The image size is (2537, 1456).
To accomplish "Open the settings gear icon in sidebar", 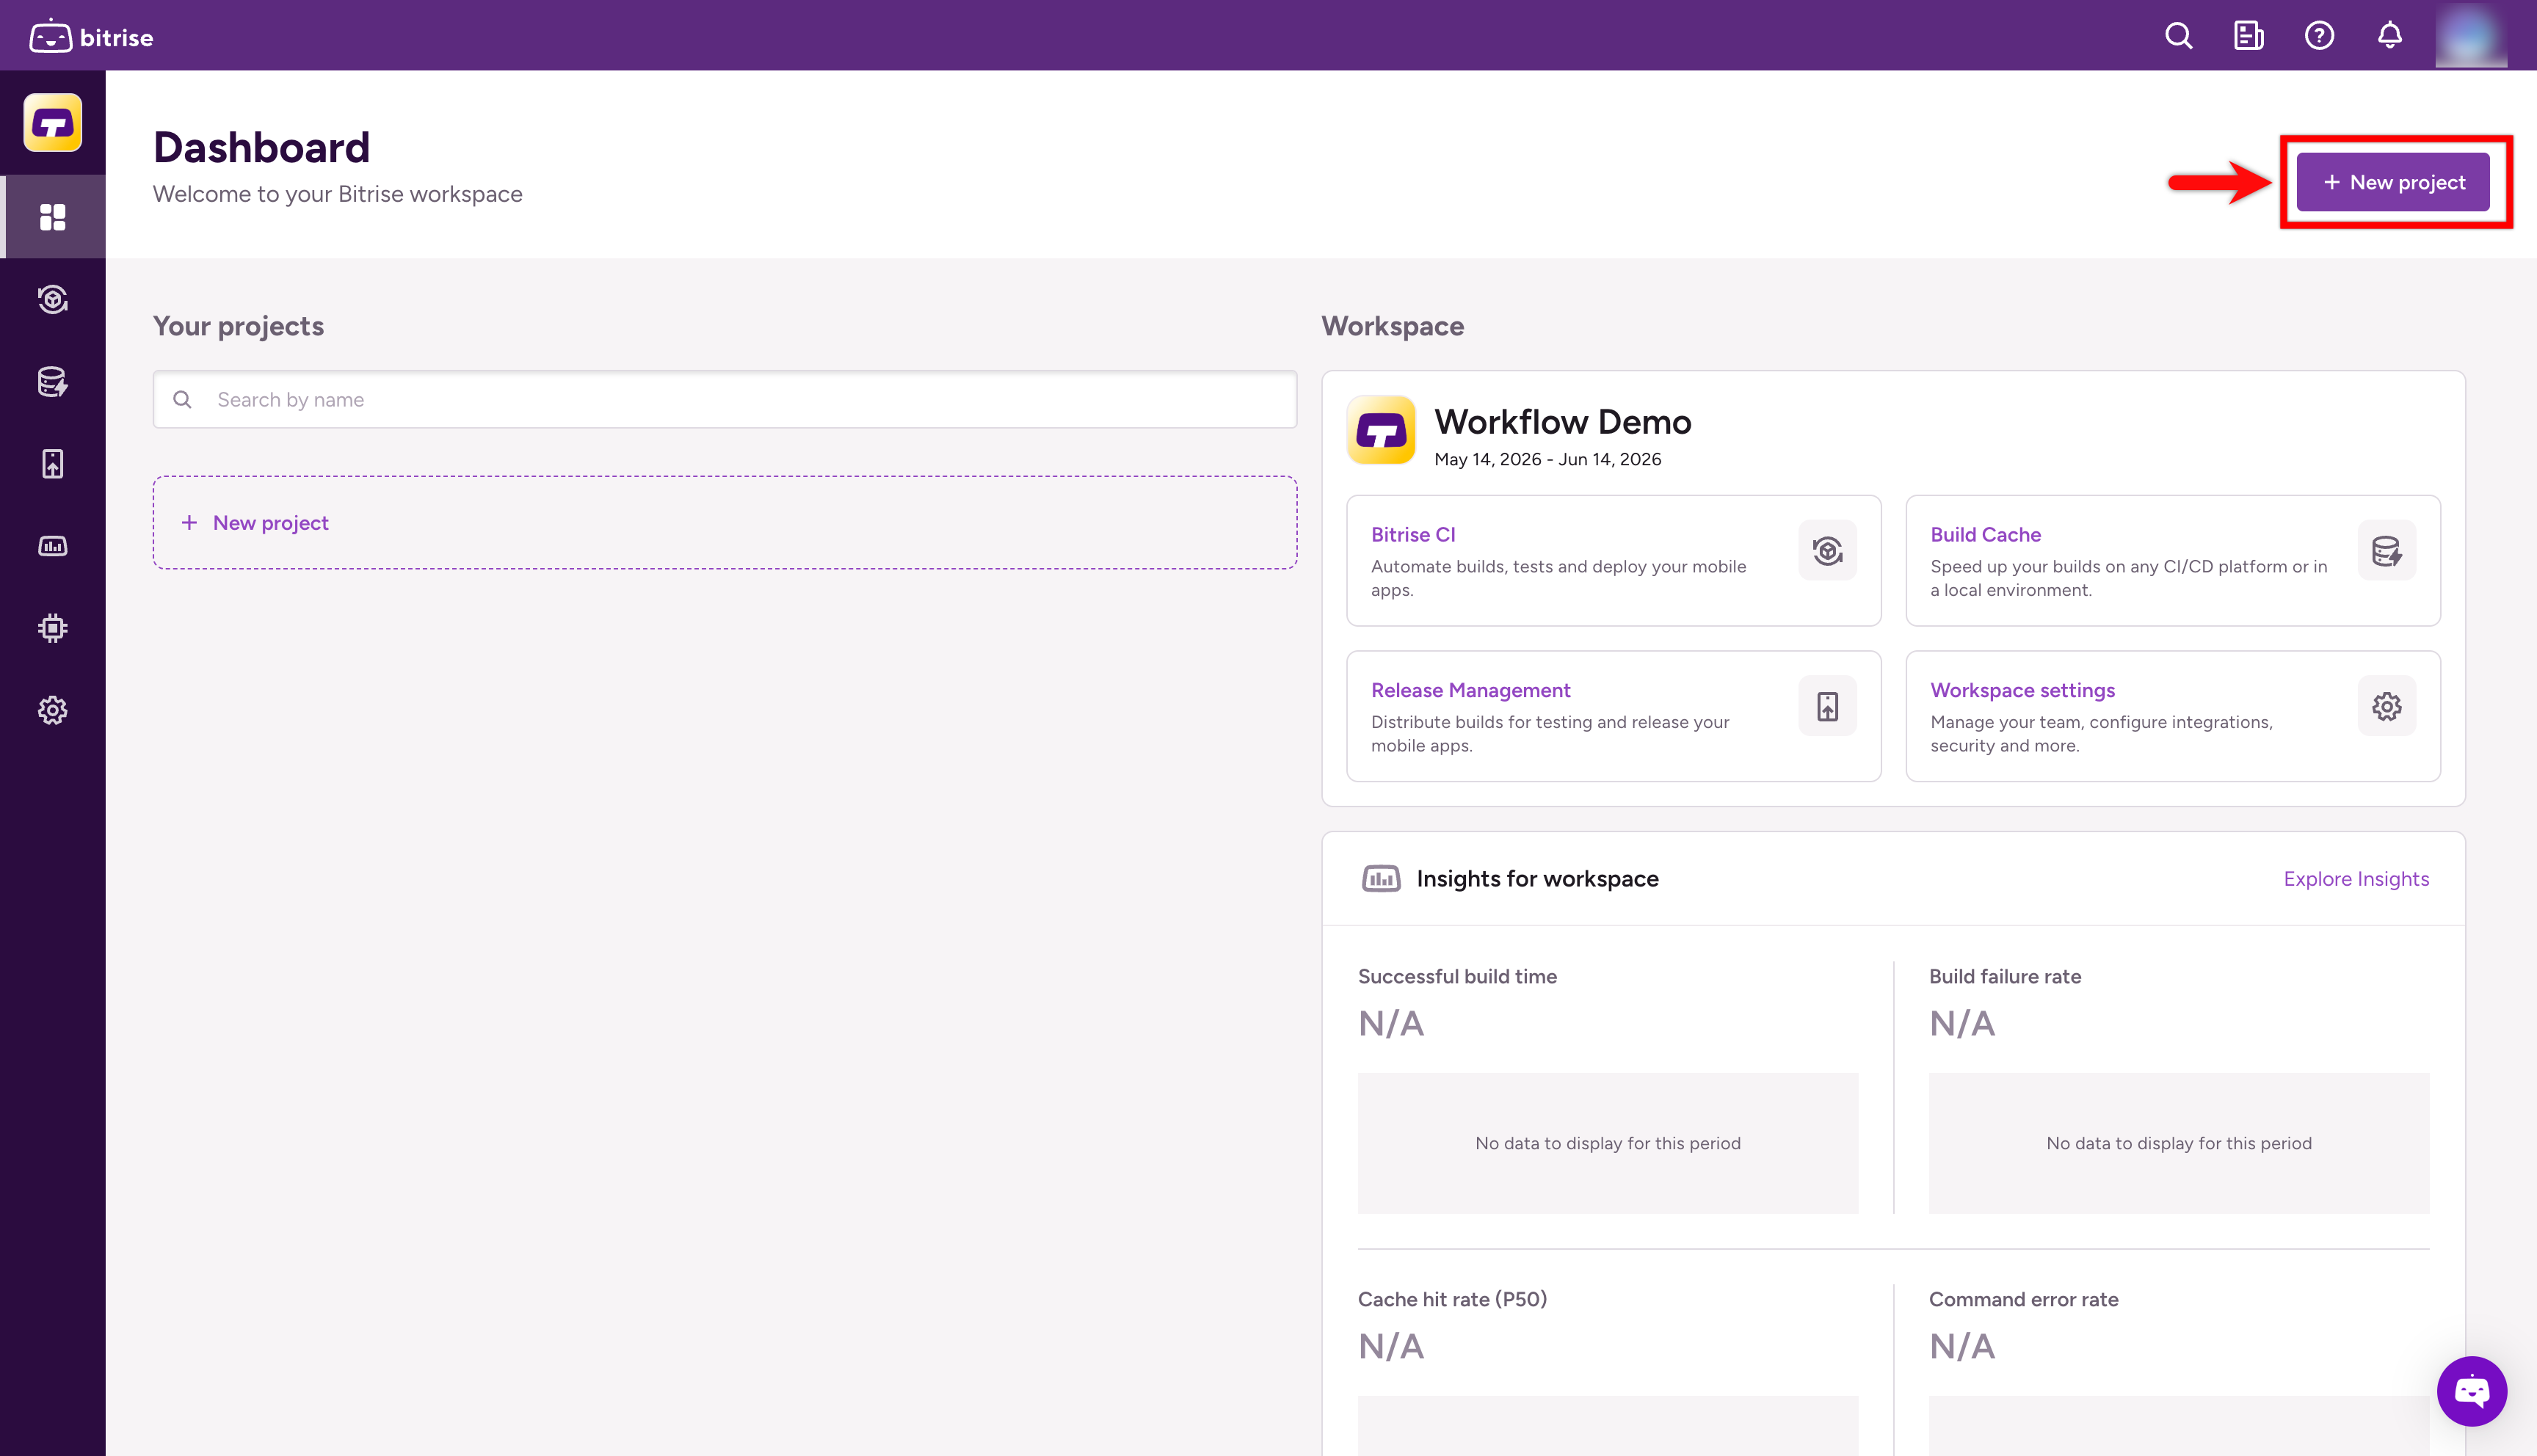I will [53, 710].
